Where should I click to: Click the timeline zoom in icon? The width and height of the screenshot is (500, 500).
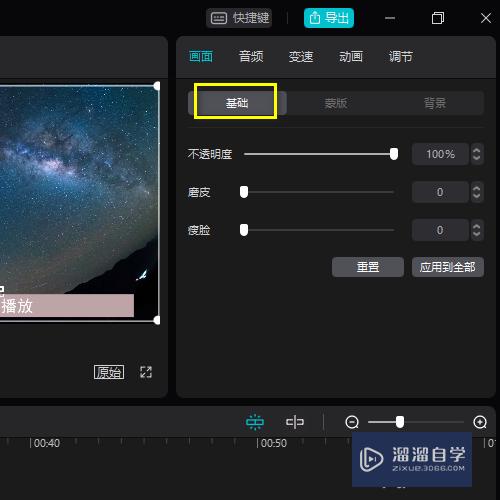point(480,422)
